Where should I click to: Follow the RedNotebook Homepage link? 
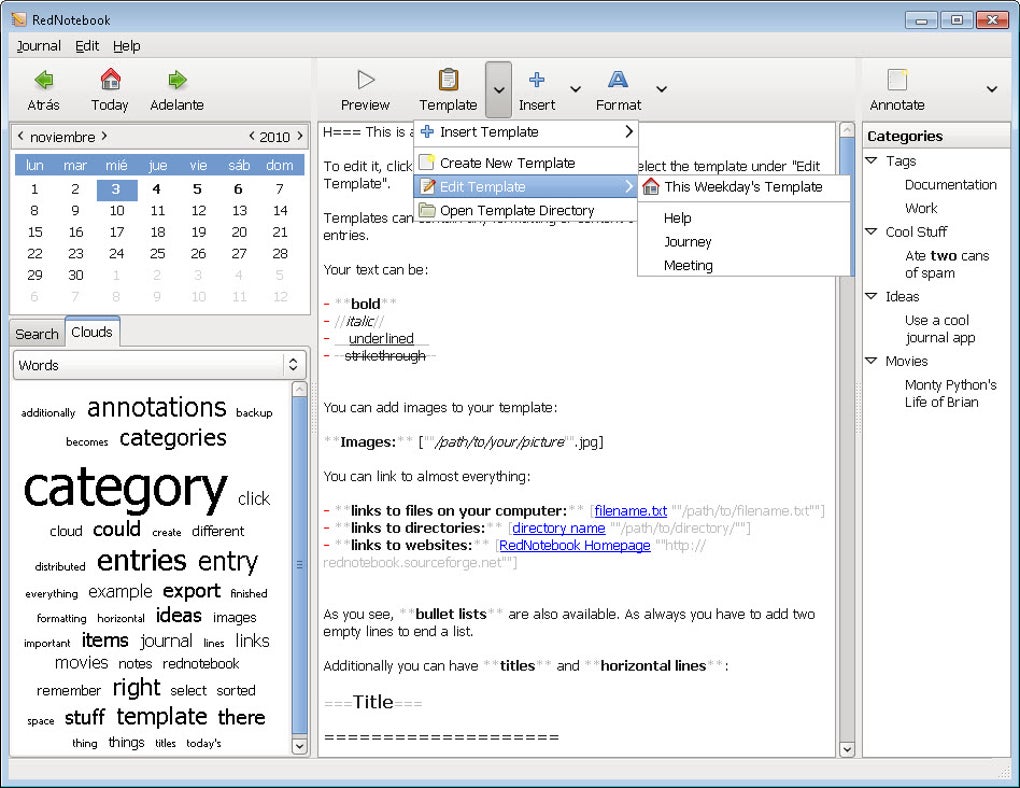(x=574, y=545)
